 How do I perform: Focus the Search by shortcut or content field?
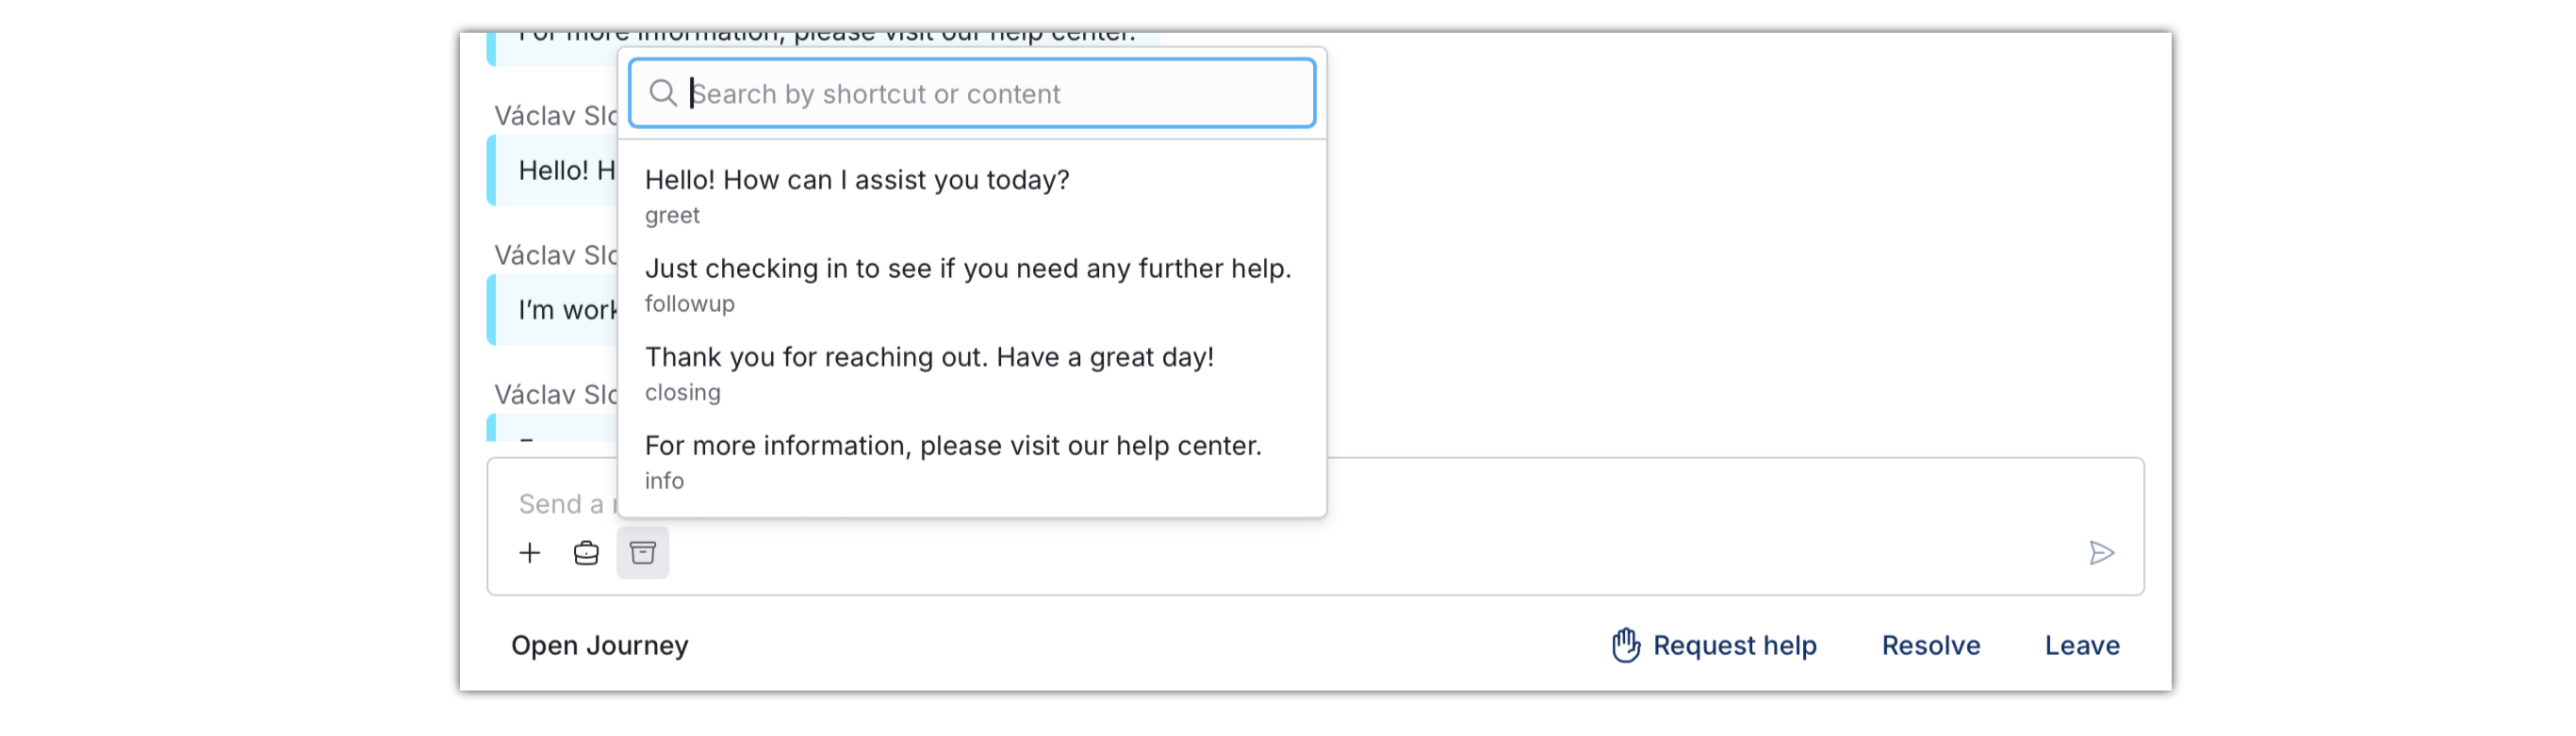pyautogui.click(x=972, y=93)
